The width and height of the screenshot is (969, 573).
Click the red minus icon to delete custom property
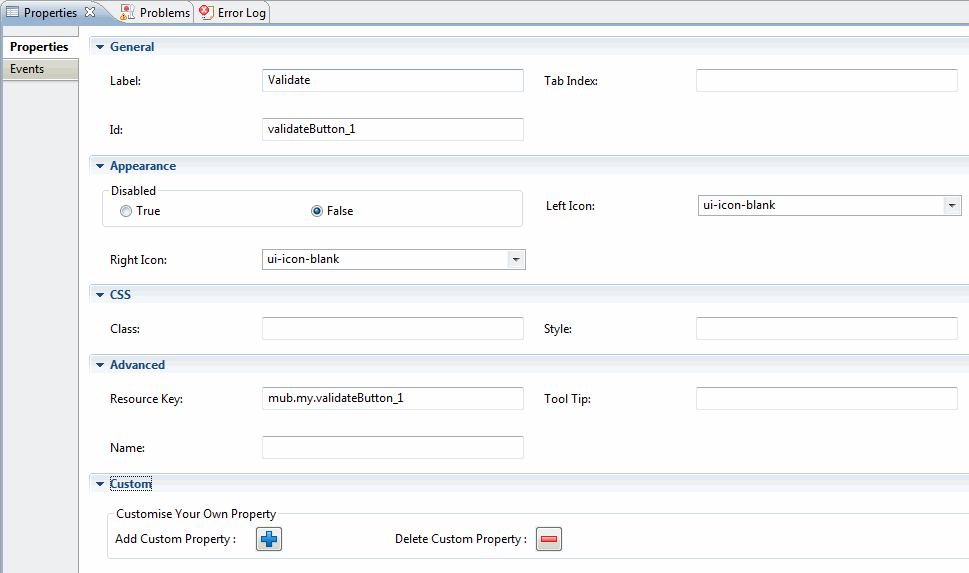pyautogui.click(x=549, y=539)
